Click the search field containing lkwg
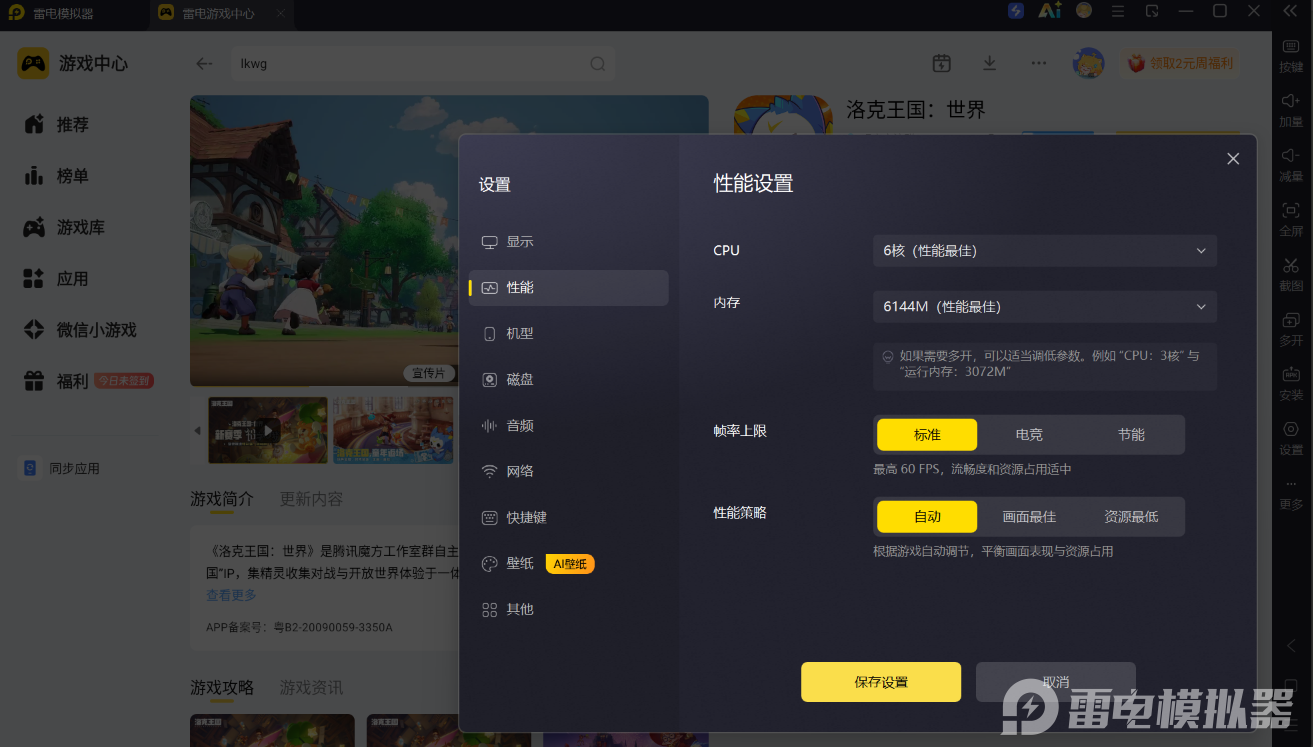This screenshot has height=747, width=1313. pyautogui.click(x=421, y=64)
